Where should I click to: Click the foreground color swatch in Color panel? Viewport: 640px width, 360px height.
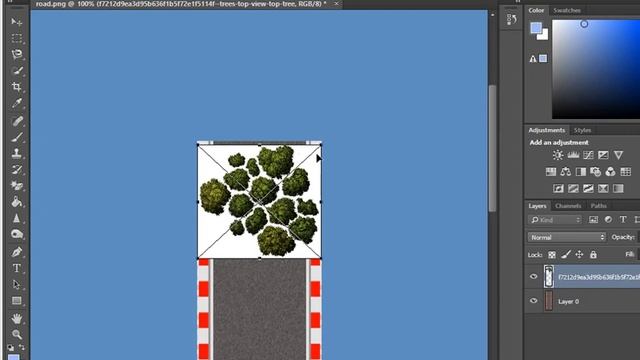(536, 28)
